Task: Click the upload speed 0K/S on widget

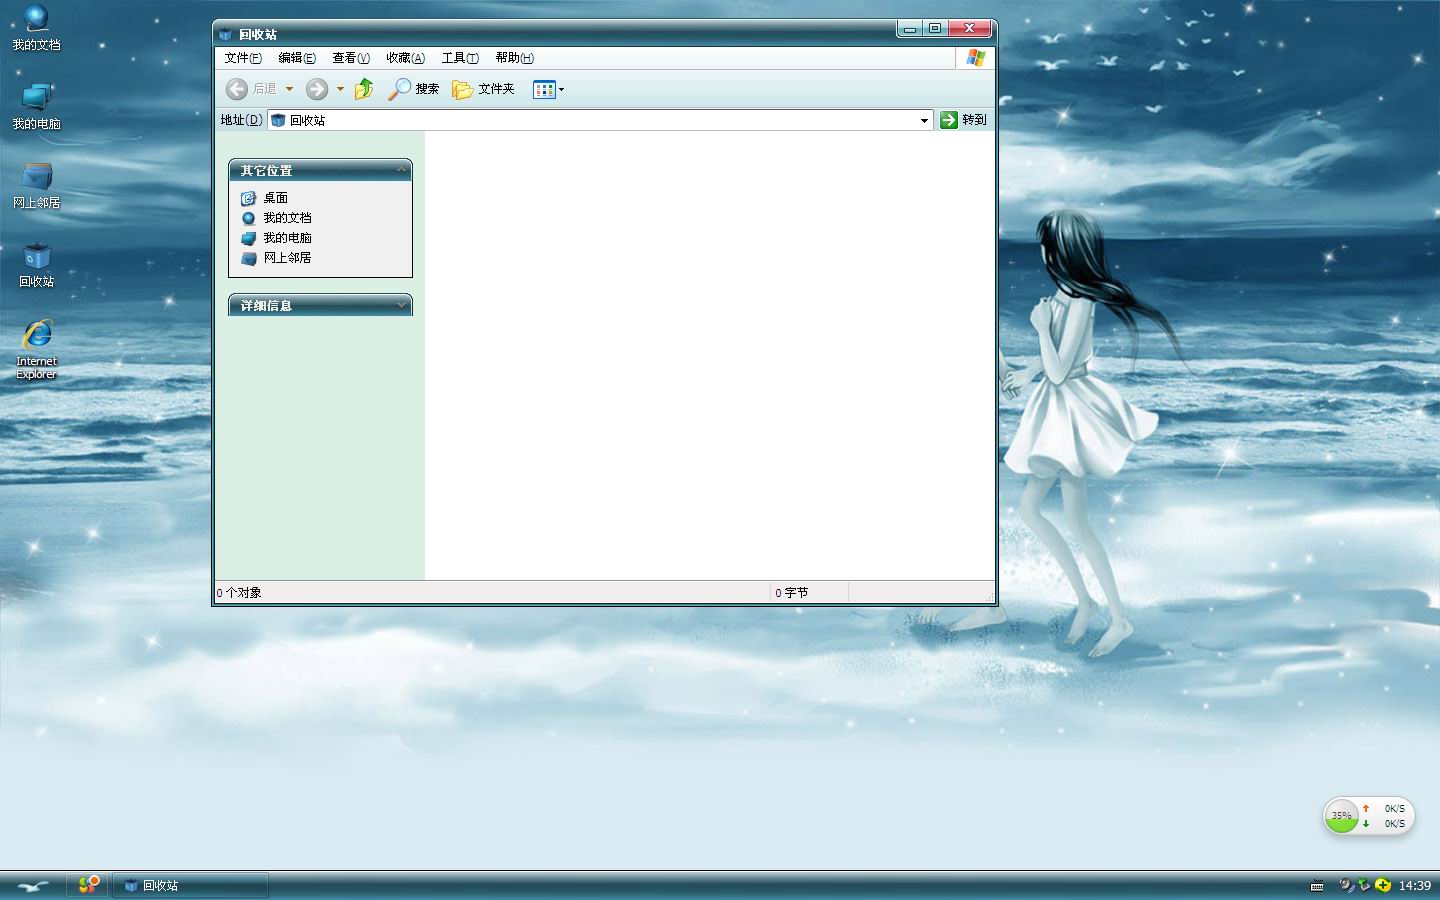Action: (1394, 808)
